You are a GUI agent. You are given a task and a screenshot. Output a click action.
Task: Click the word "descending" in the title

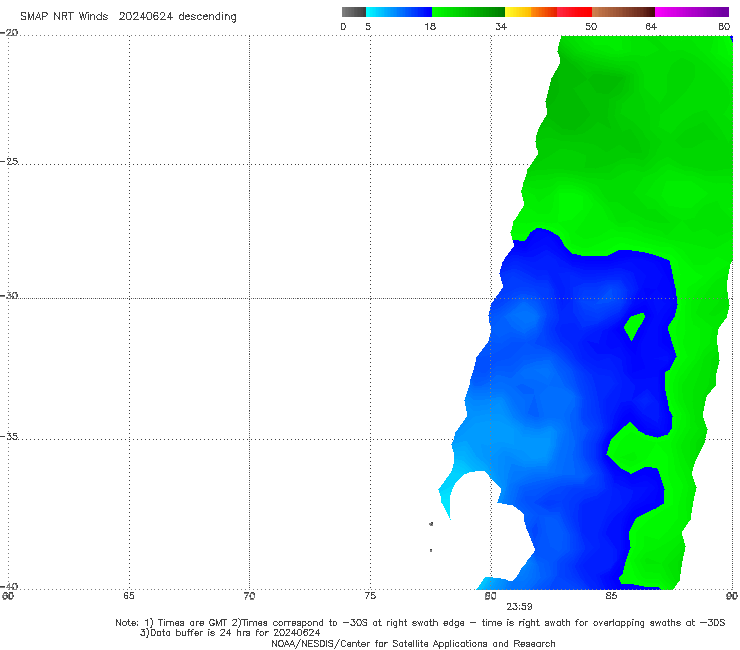point(208,17)
